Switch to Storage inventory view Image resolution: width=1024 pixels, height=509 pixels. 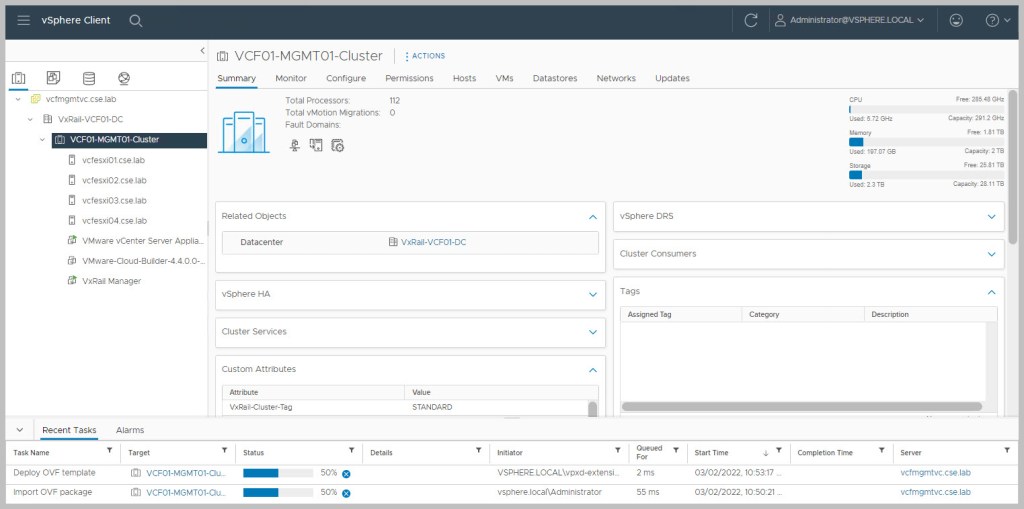pos(89,78)
